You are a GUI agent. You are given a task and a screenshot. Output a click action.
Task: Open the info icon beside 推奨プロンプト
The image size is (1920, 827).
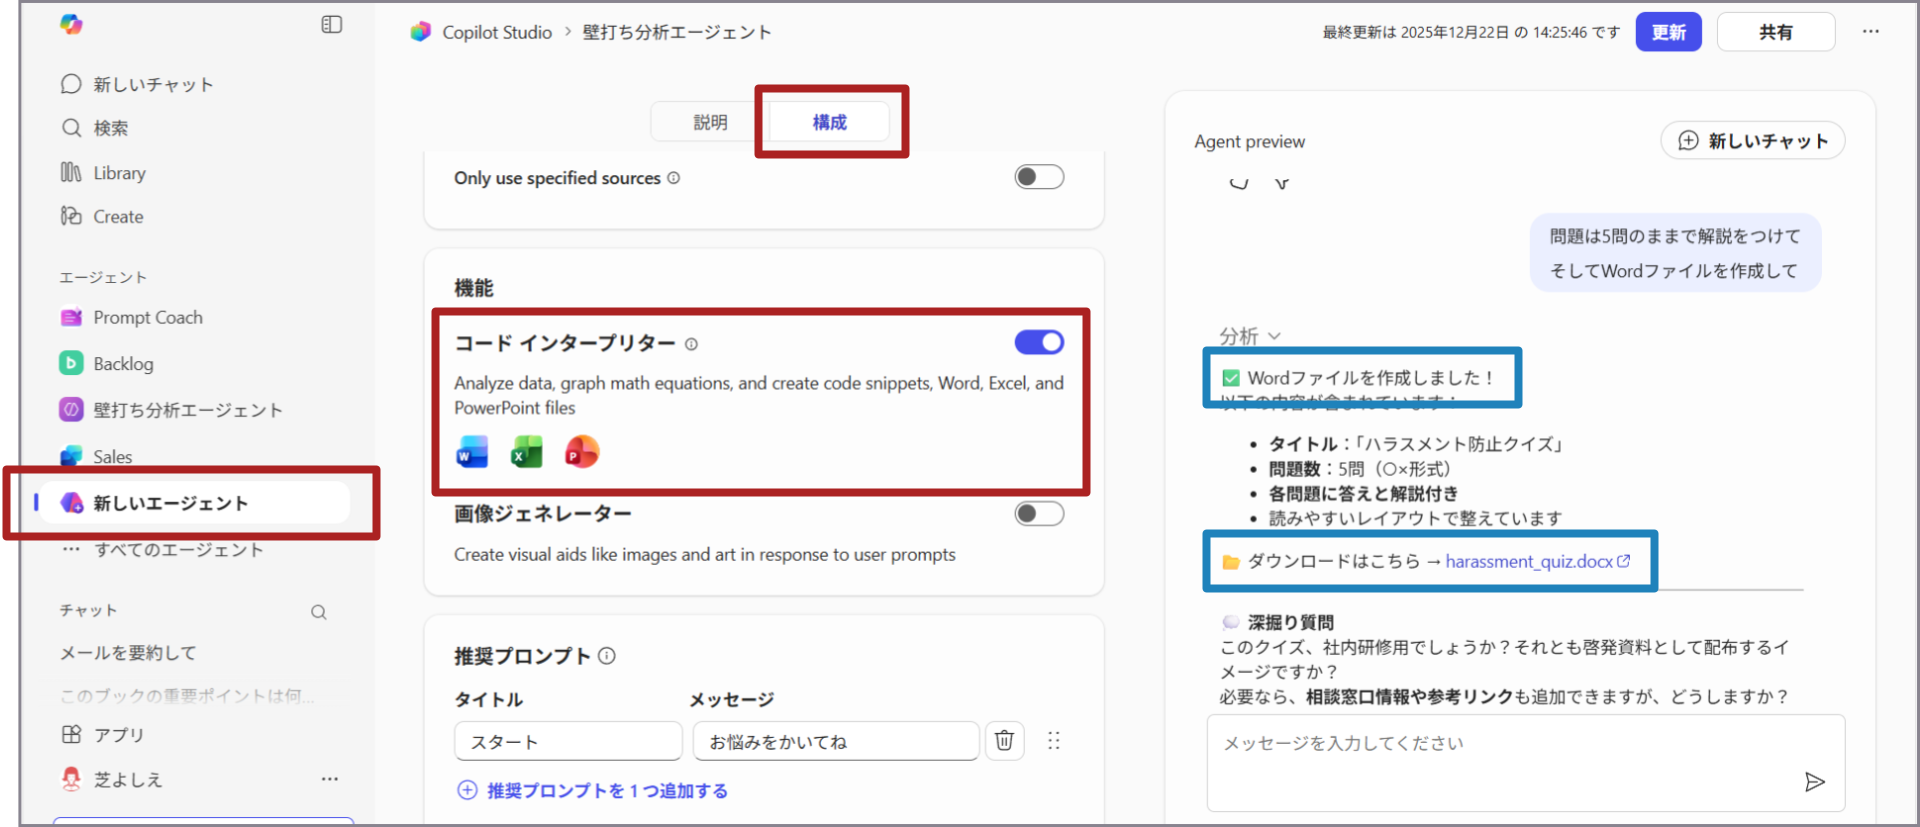(607, 656)
